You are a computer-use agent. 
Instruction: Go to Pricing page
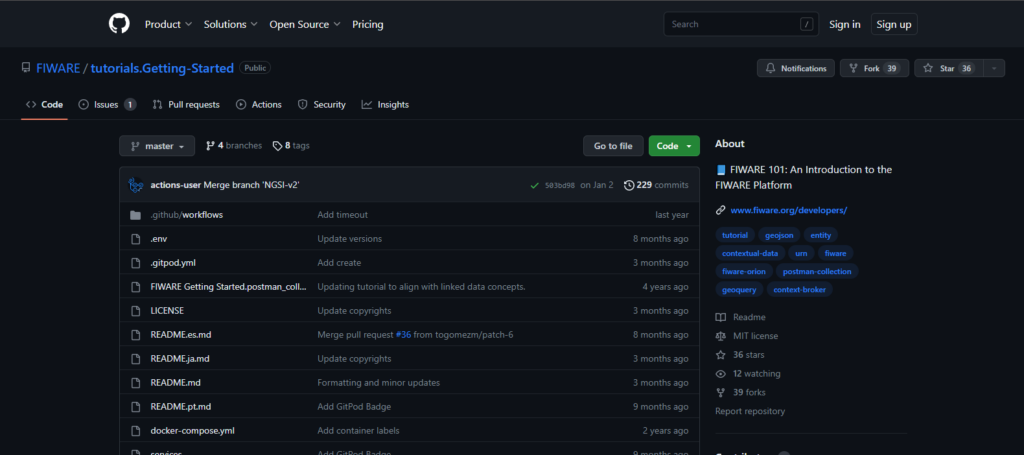point(368,24)
